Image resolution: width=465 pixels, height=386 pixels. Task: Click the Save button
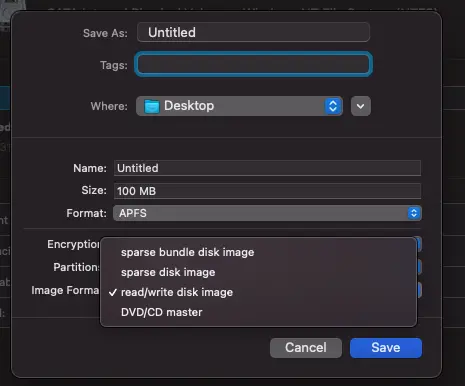386,348
